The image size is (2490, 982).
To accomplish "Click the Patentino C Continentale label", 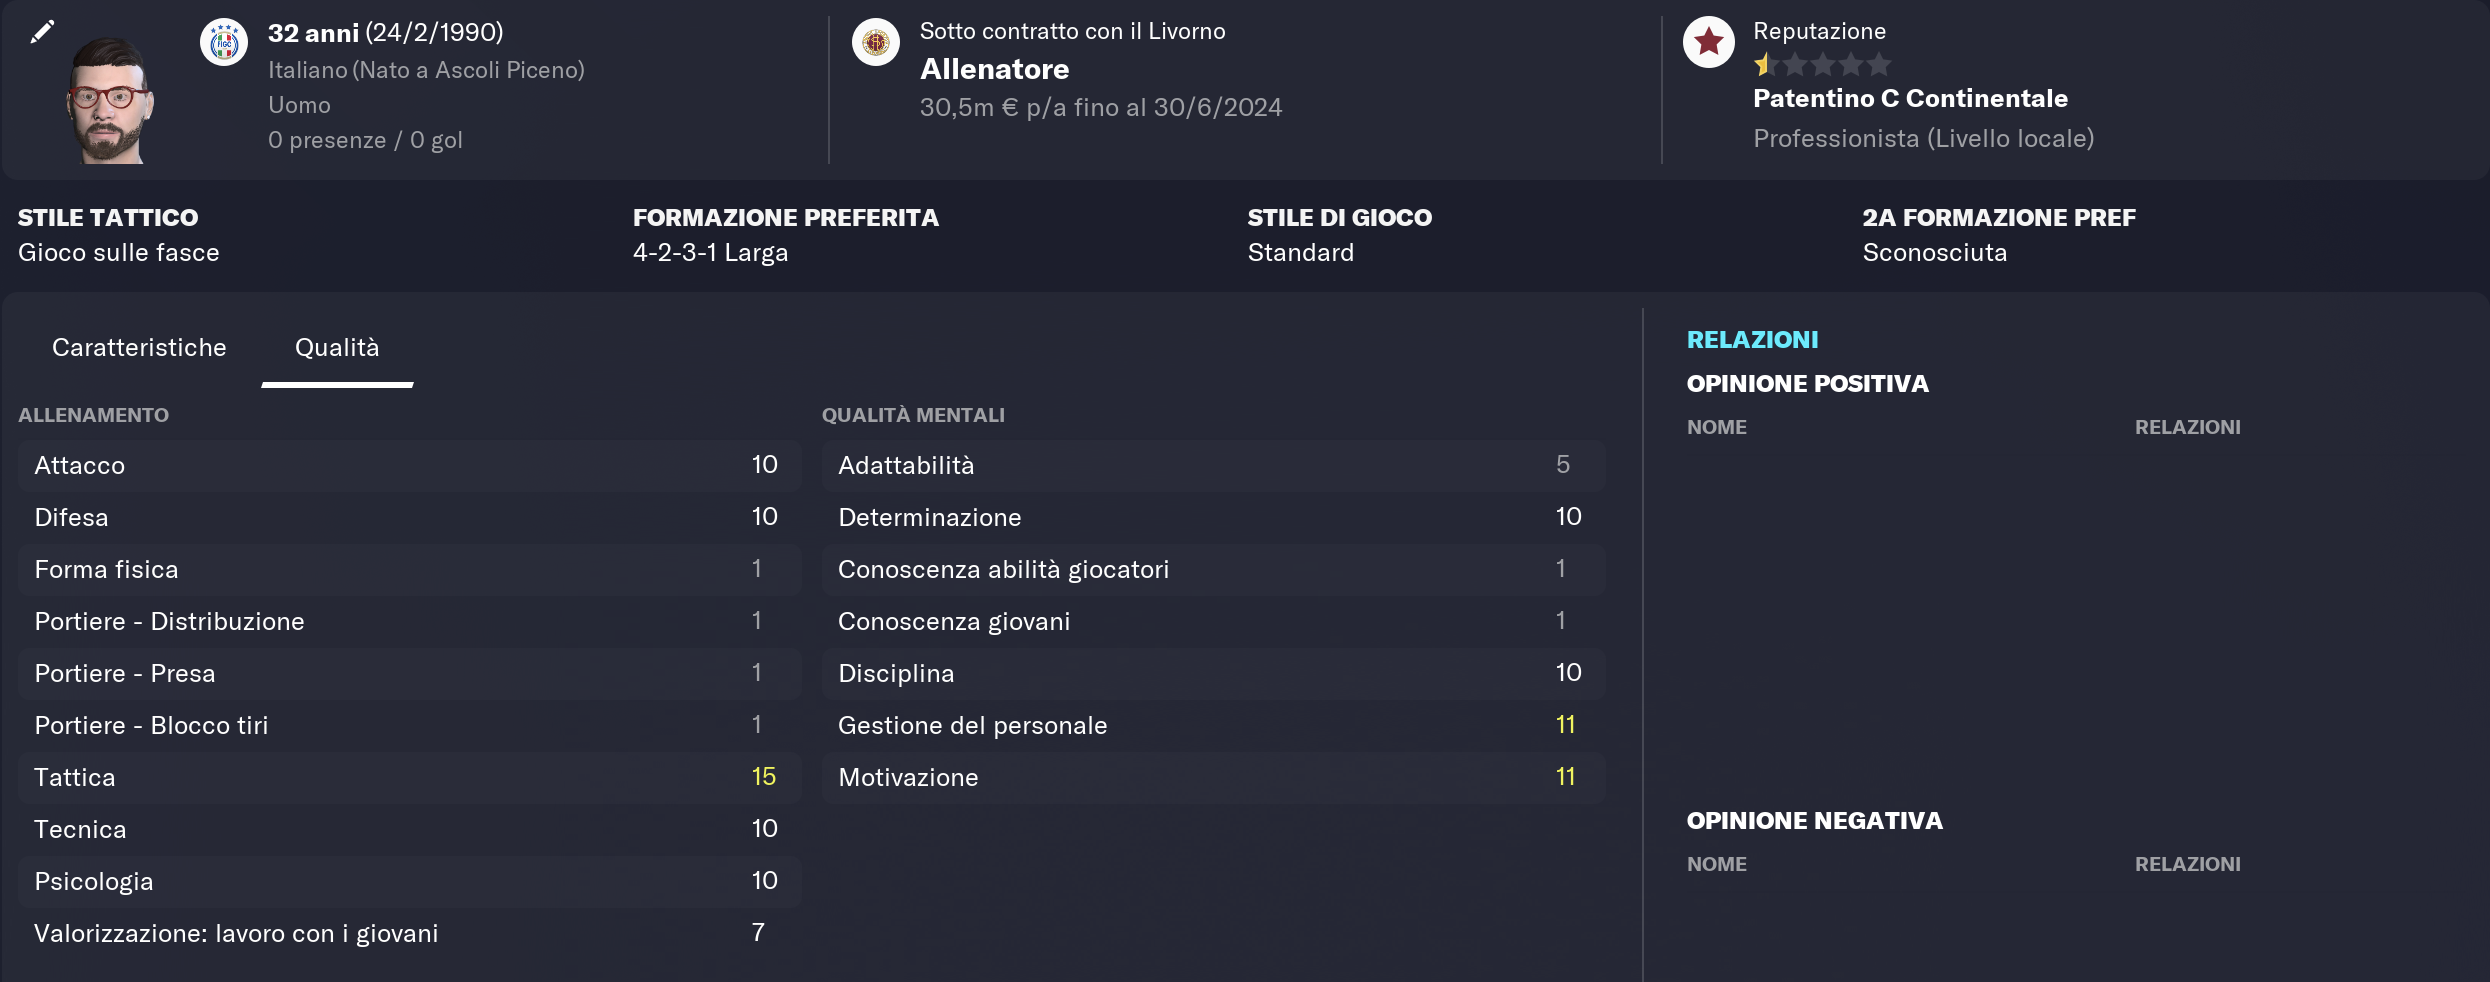I will pyautogui.click(x=1910, y=98).
